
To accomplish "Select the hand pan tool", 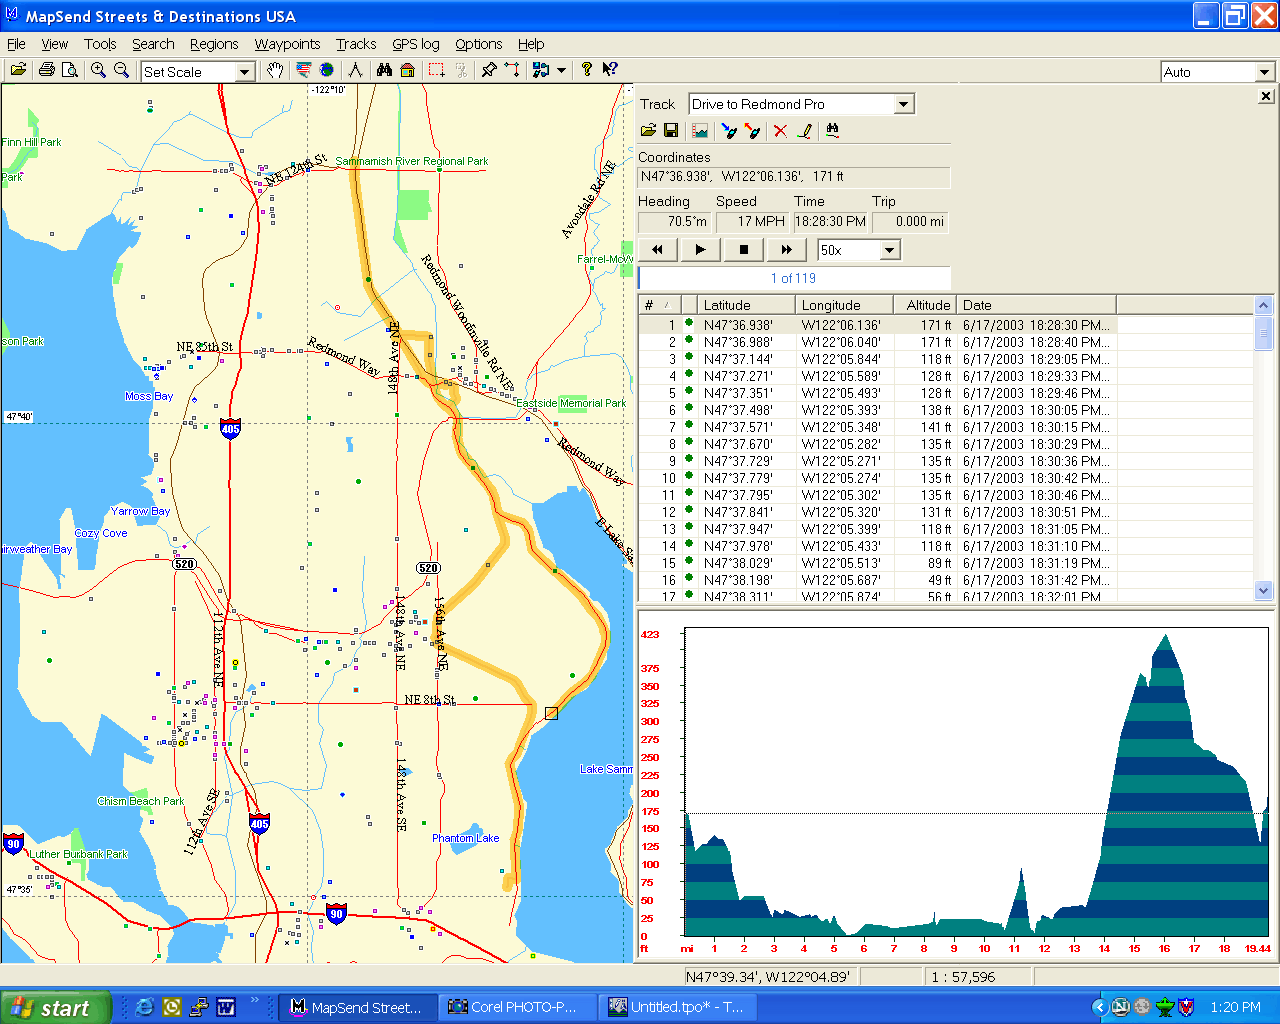I will pos(275,70).
